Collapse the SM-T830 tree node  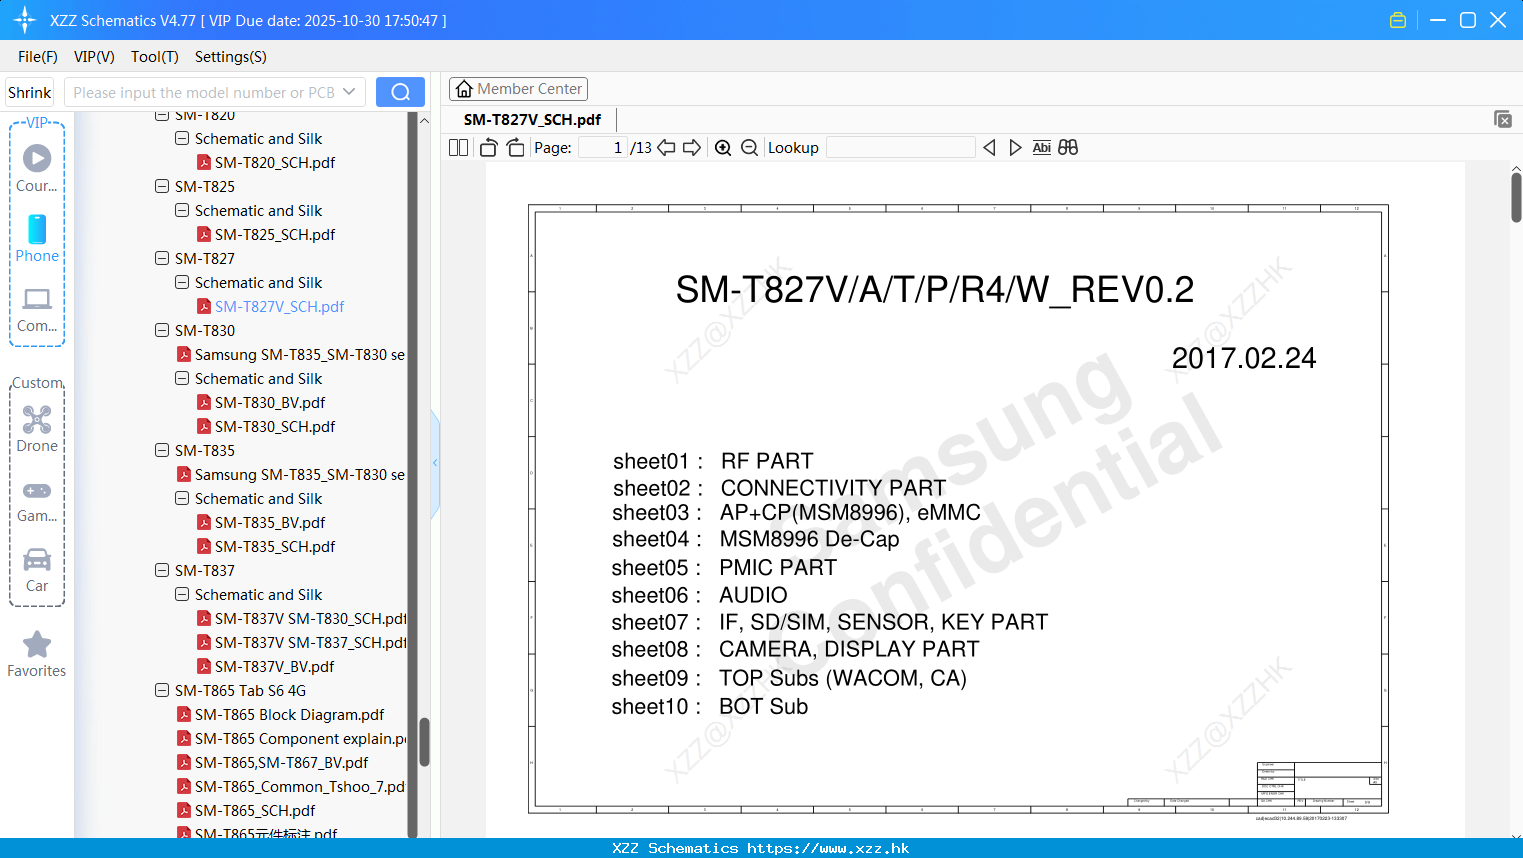(x=162, y=330)
